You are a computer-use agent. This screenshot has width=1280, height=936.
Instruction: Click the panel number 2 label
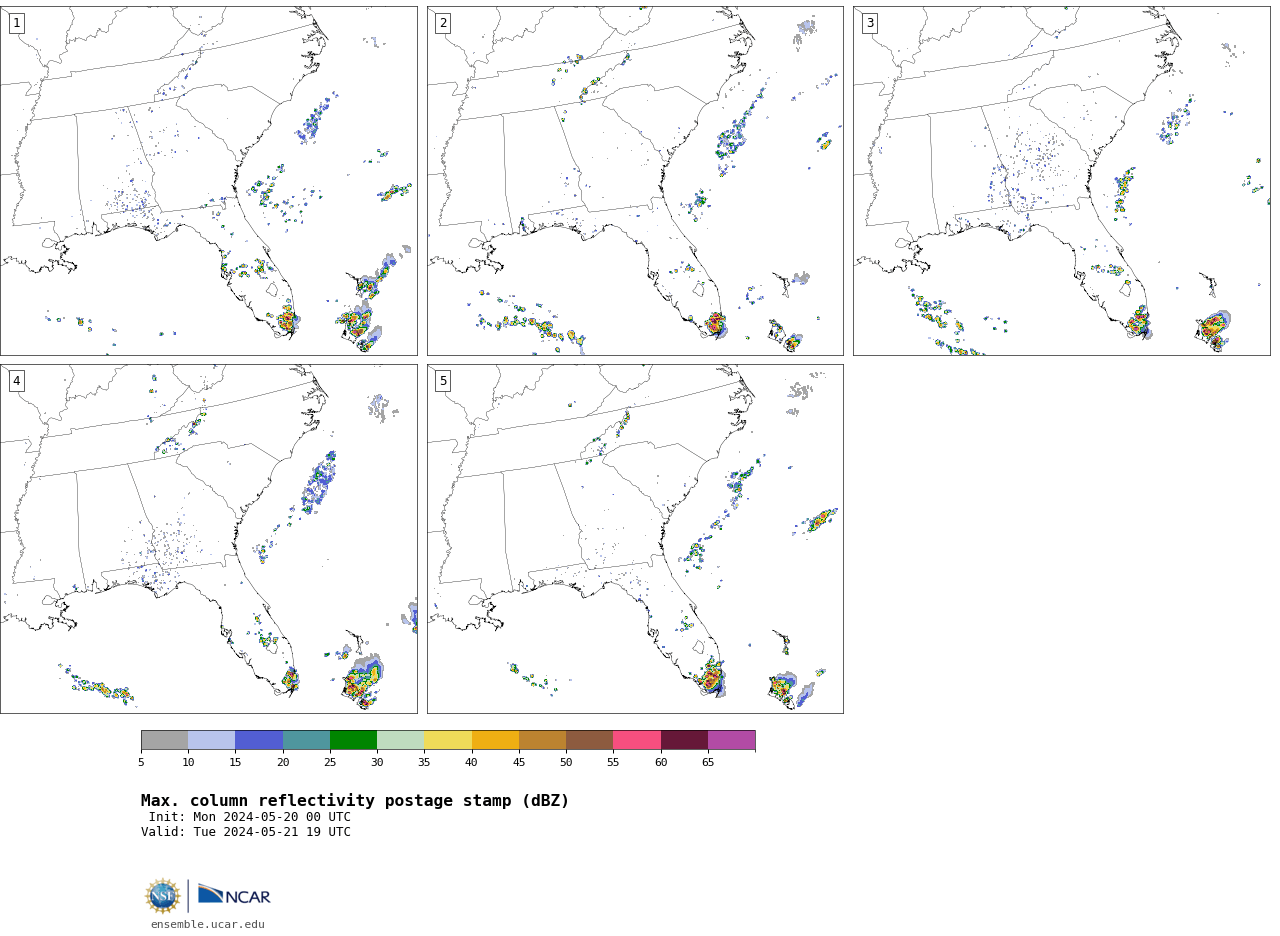point(443,23)
